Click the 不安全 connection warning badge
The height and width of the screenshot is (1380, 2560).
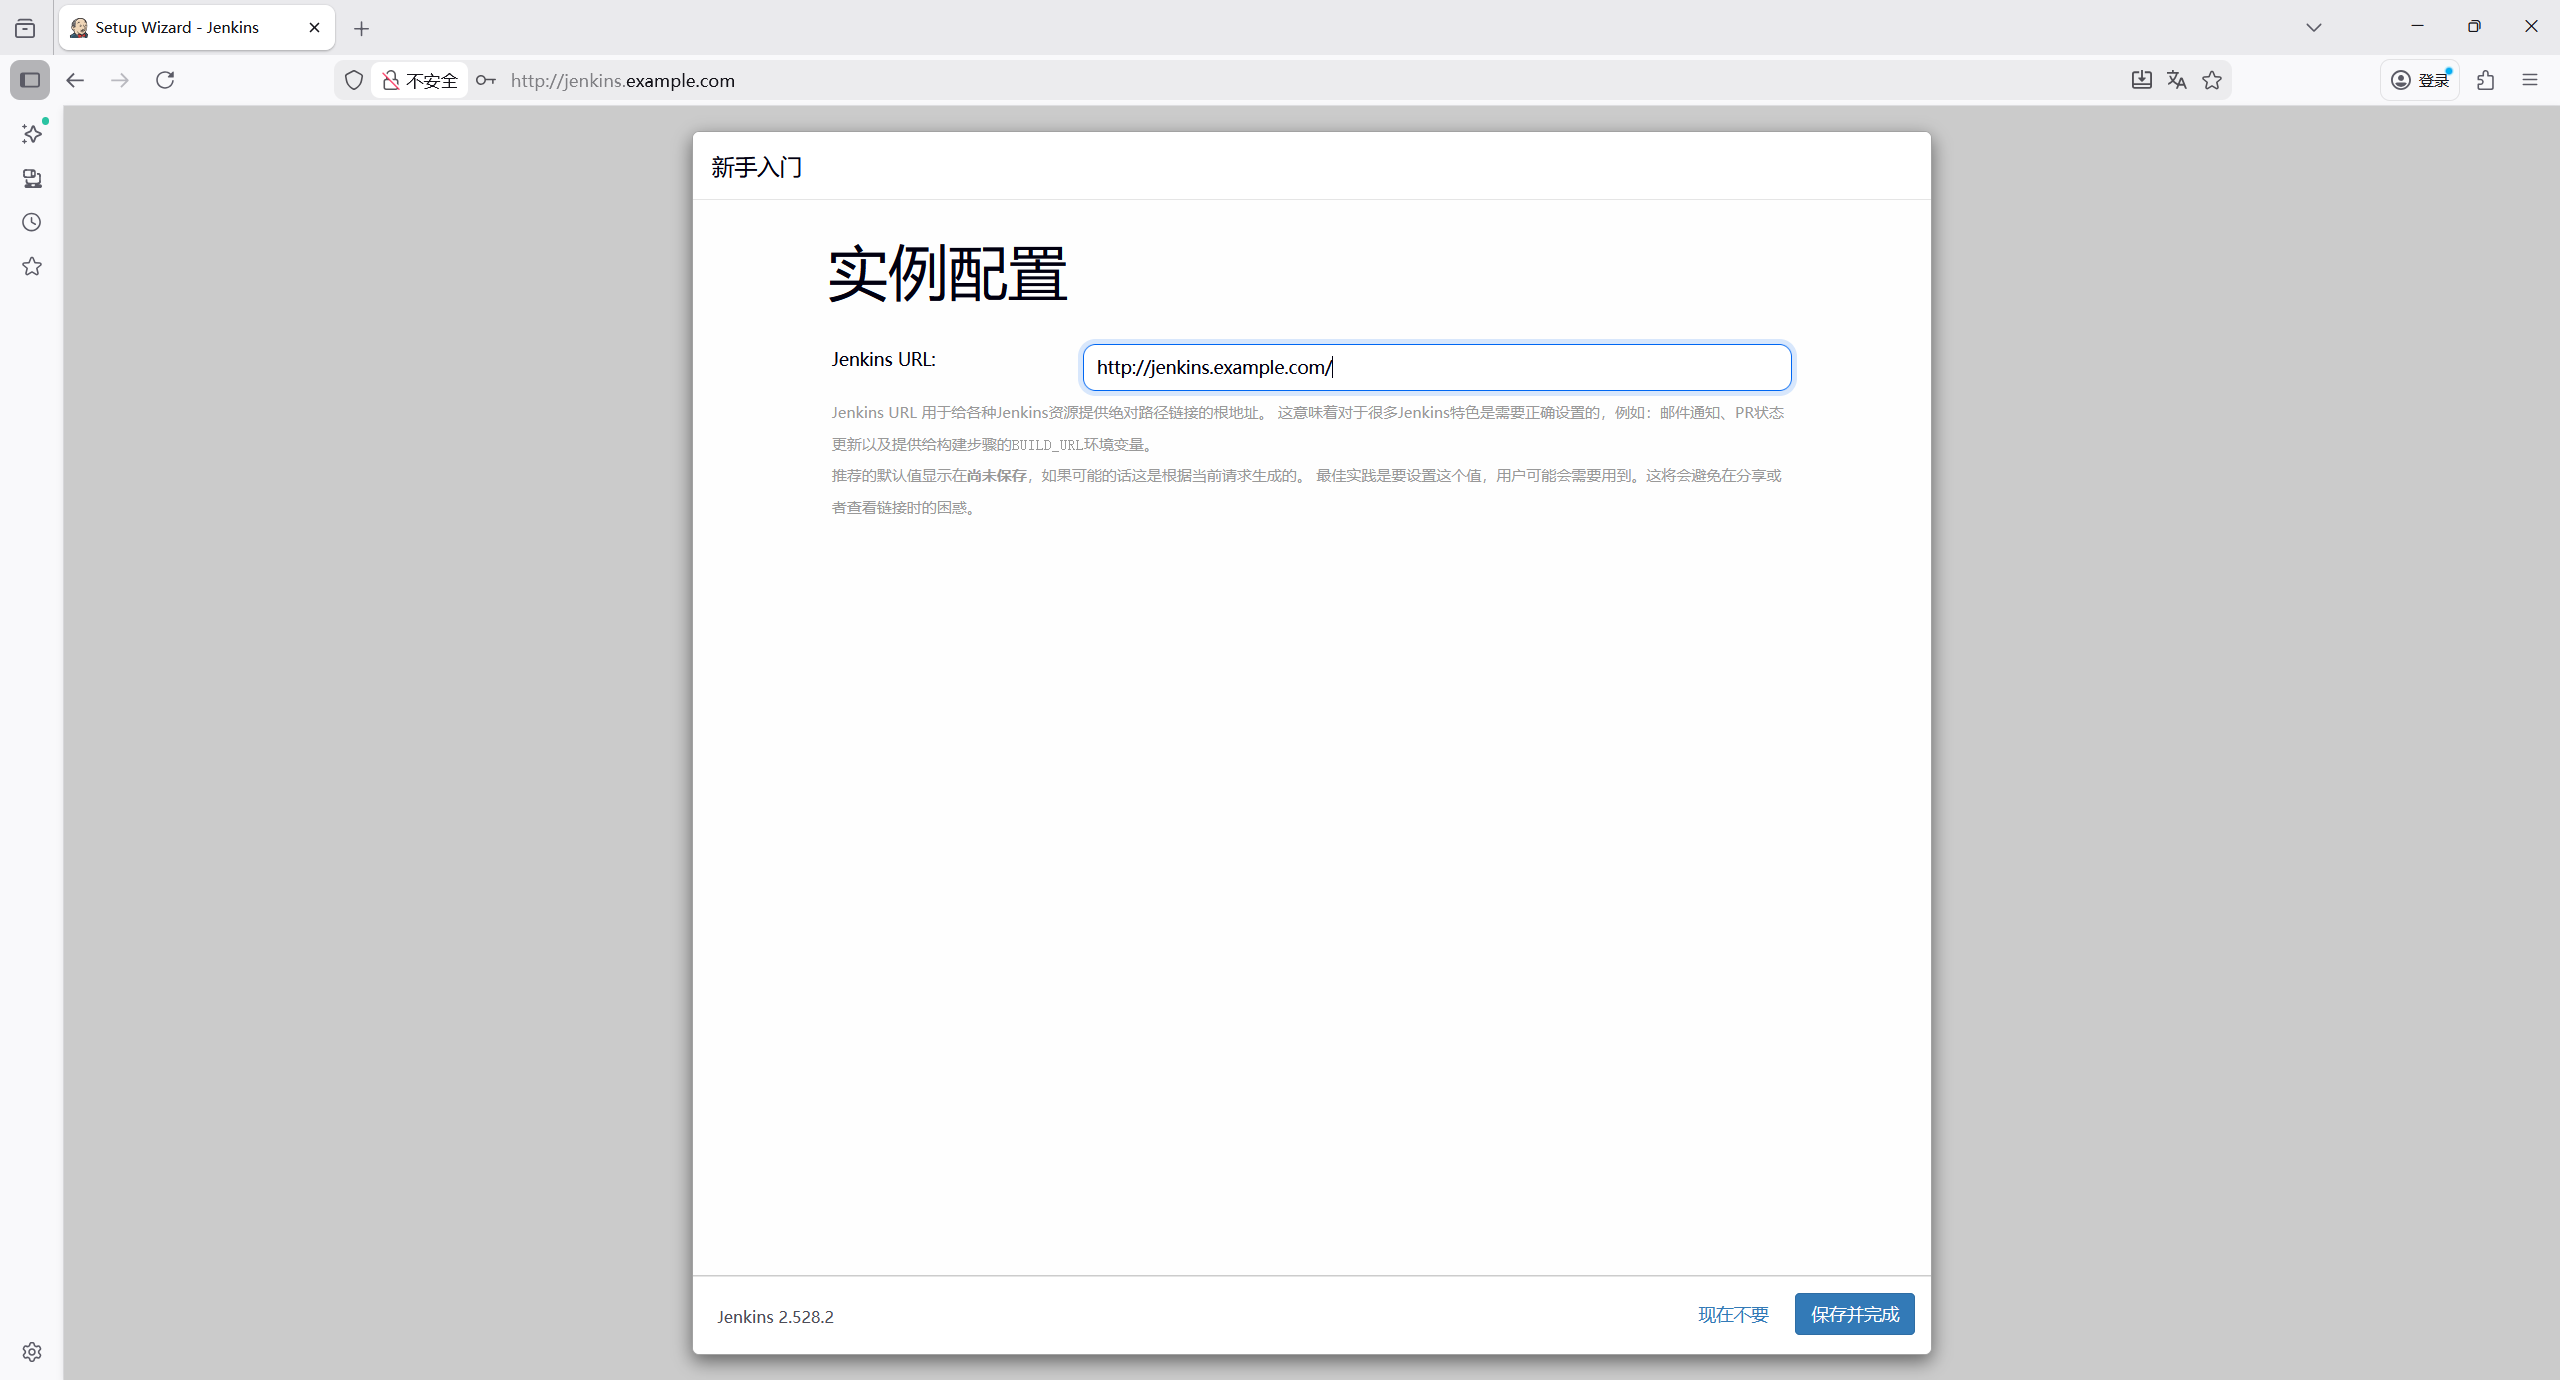(421, 80)
